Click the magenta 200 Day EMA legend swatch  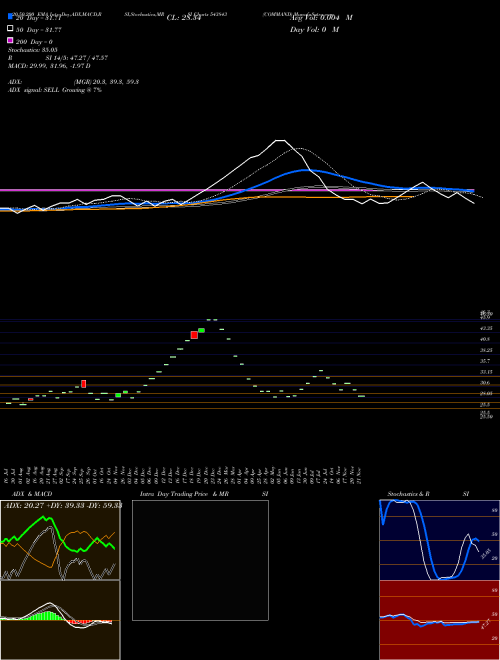(11, 40)
